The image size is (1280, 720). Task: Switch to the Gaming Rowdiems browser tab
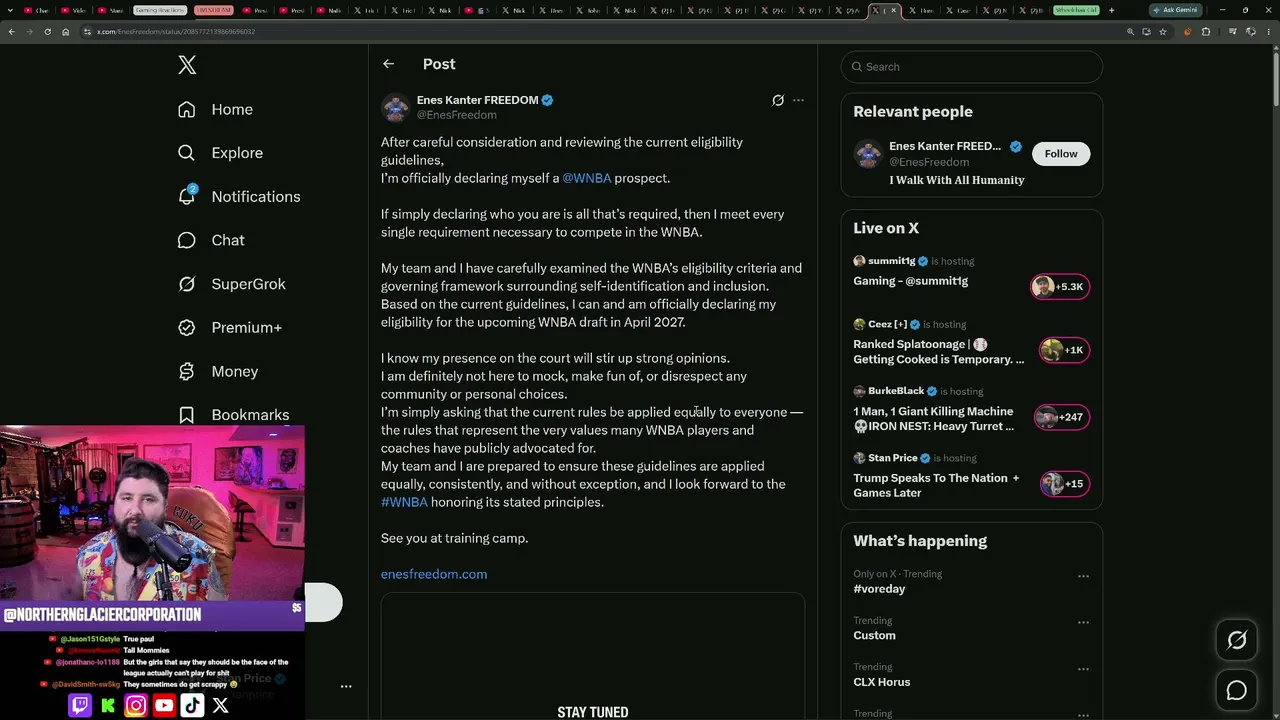coord(160,10)
